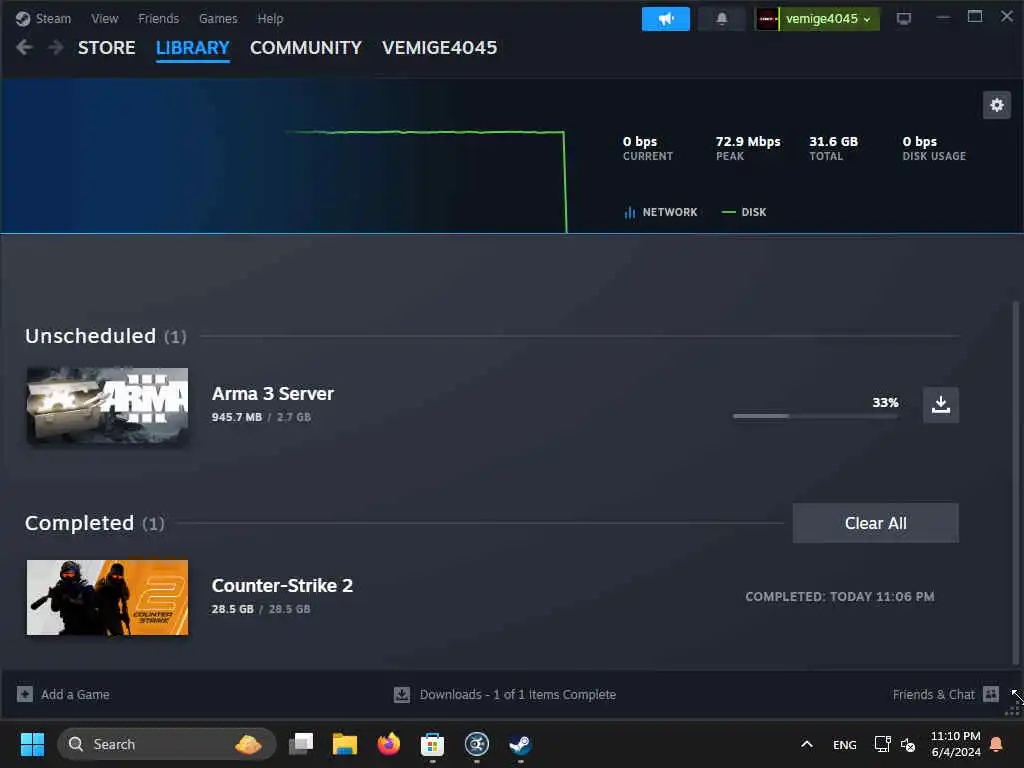Open Firefox from the taskbar

tap(389, 744)
